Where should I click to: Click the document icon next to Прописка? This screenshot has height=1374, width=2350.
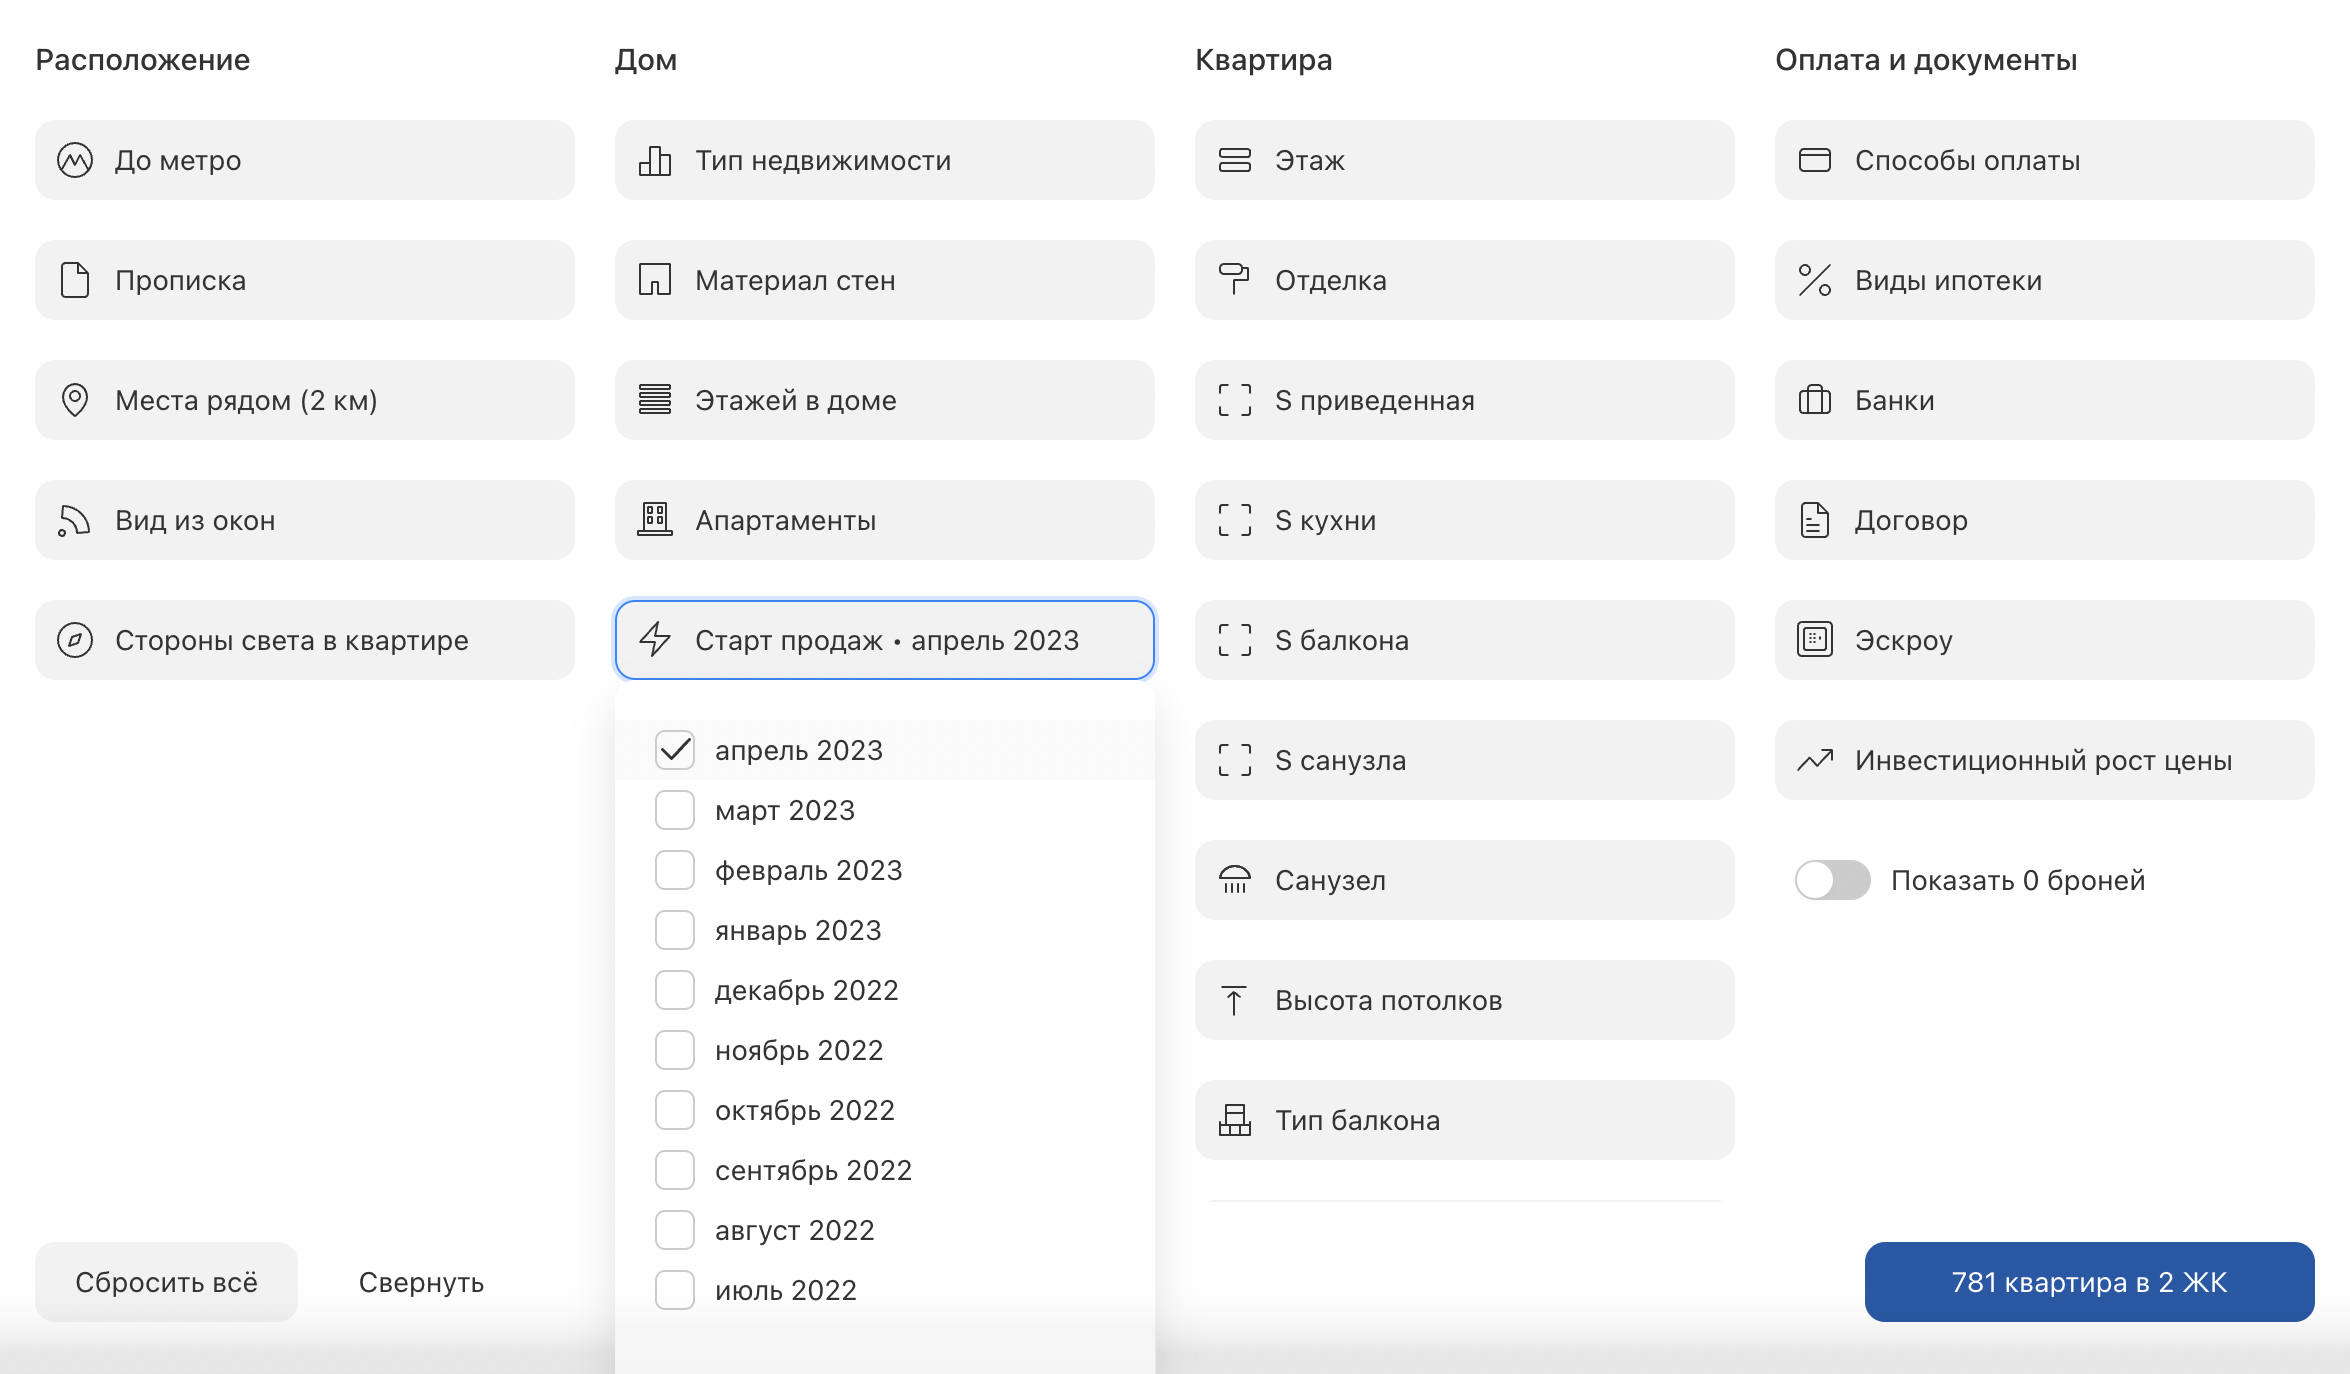point(75,280)
